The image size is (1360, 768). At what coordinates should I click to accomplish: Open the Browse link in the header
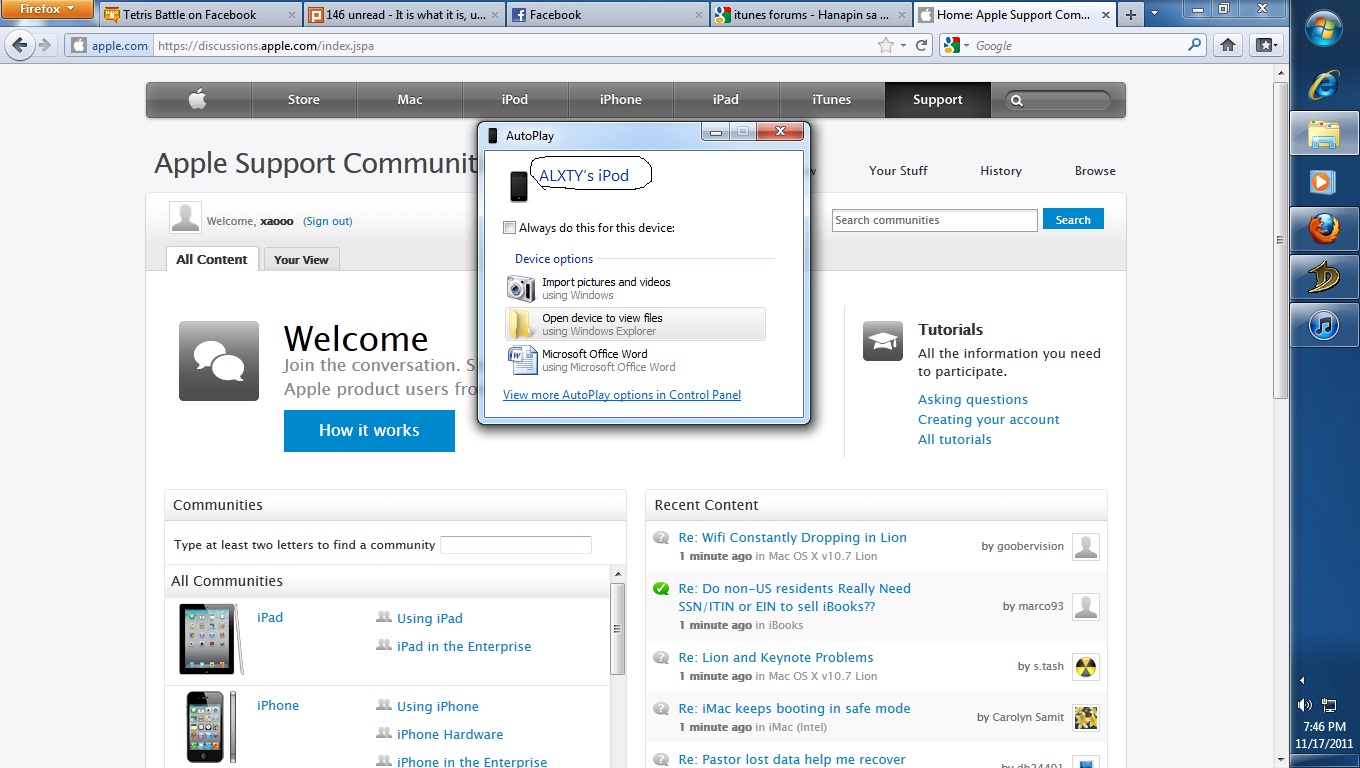click(1095, 170)
